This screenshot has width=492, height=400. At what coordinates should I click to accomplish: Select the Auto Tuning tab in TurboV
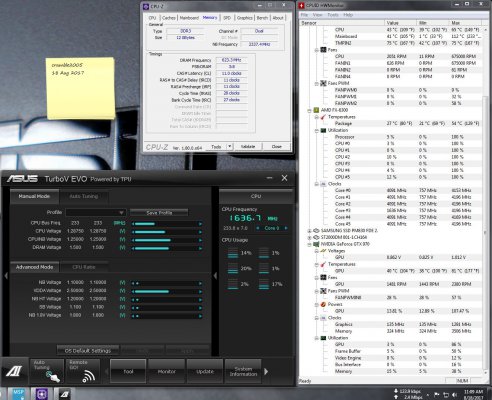tap(84, 196)
